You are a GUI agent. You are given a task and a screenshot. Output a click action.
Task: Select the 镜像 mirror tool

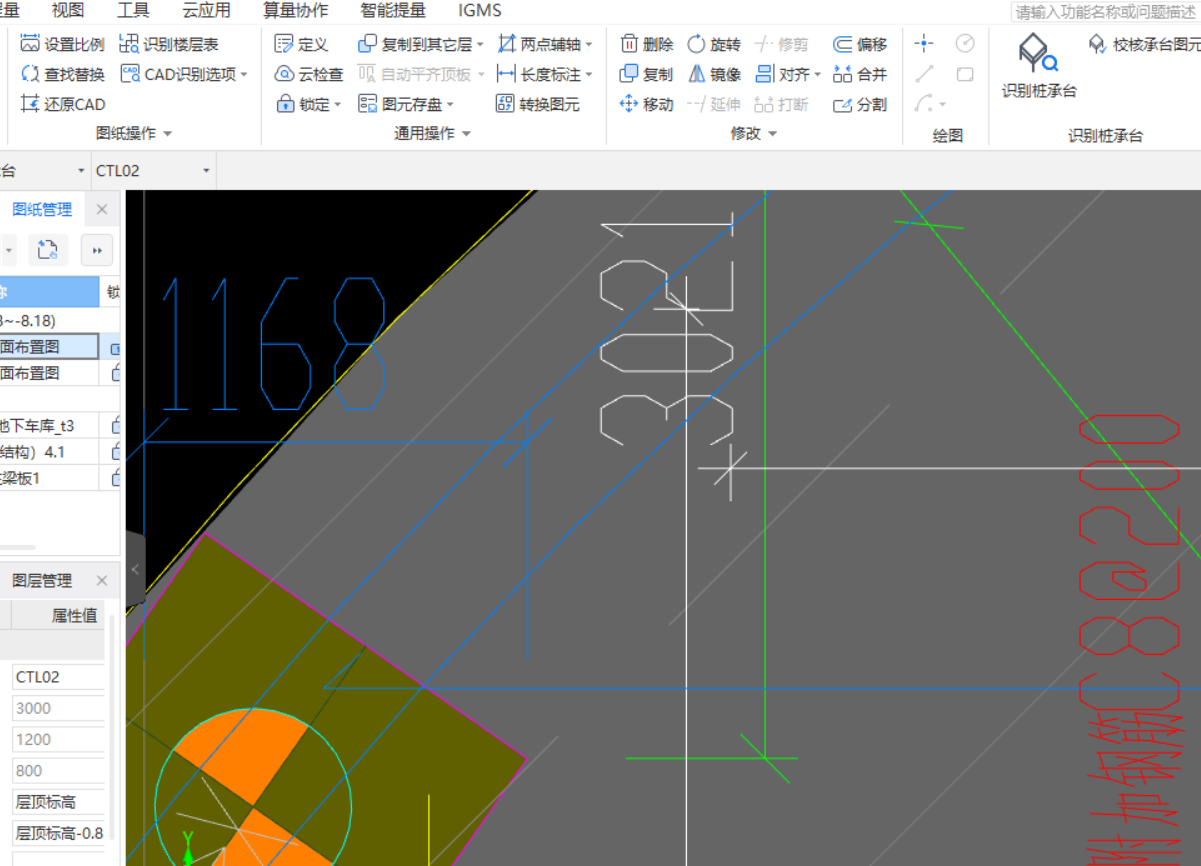[x=713, y=74]
